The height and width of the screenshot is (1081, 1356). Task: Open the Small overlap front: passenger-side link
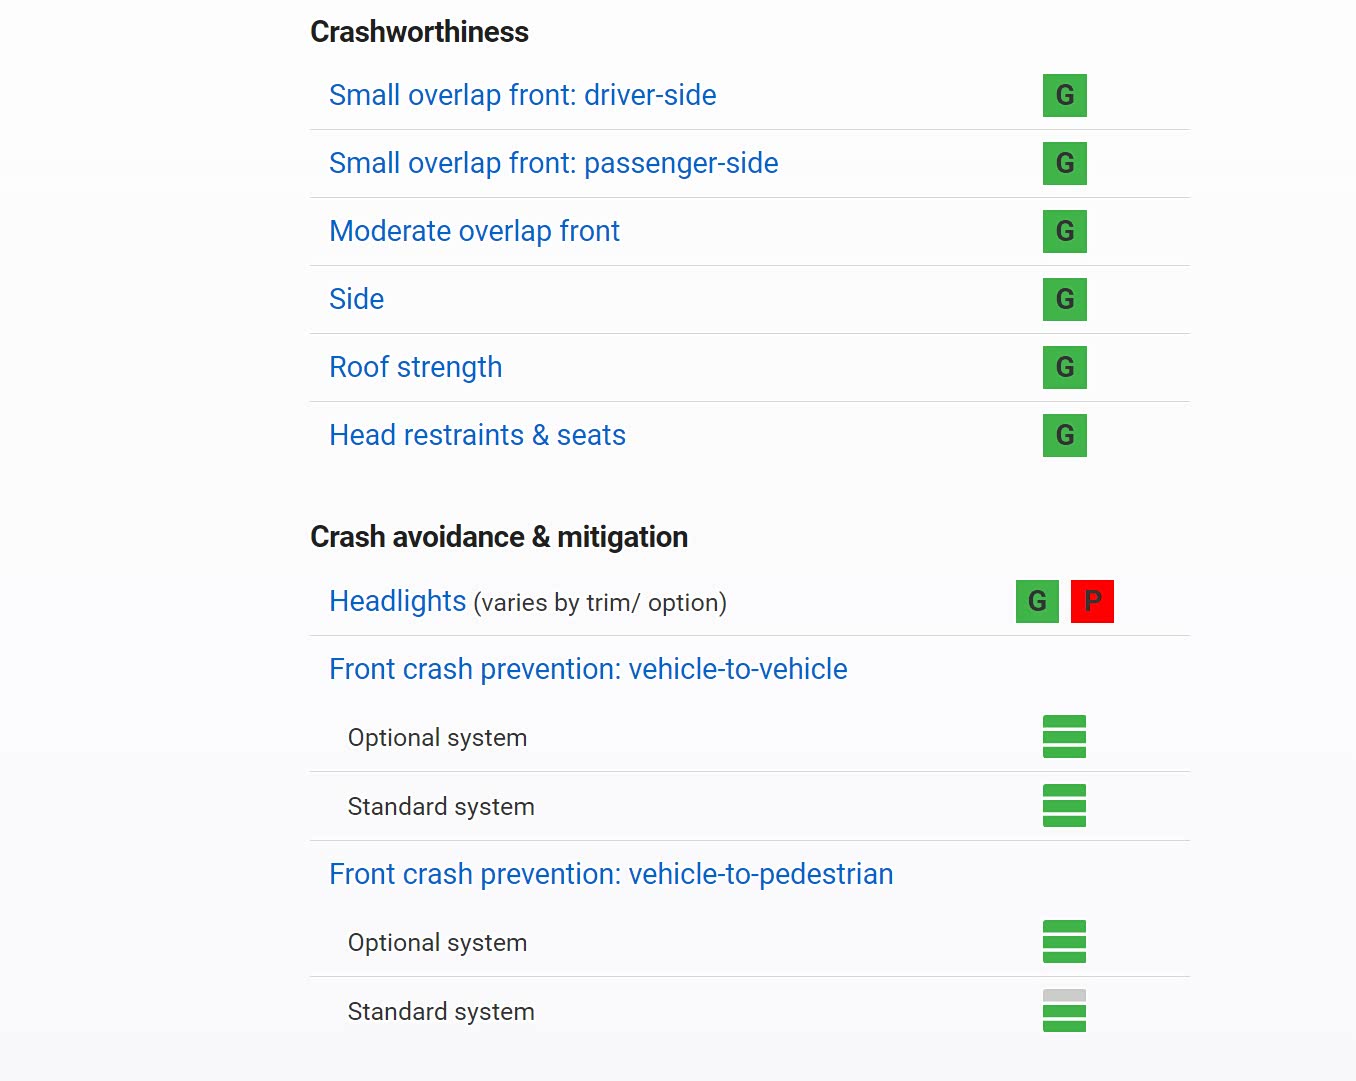tap(553, 164)
